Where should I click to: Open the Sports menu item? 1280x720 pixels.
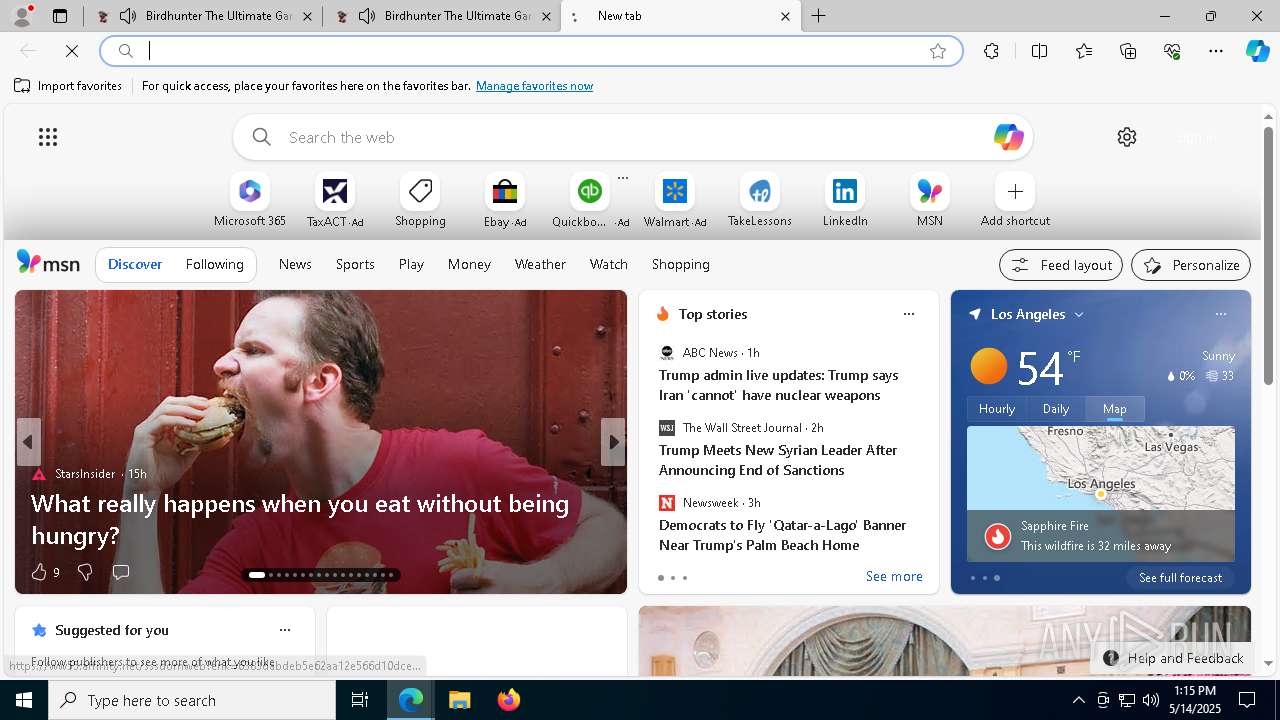click(x=355, y=264)
